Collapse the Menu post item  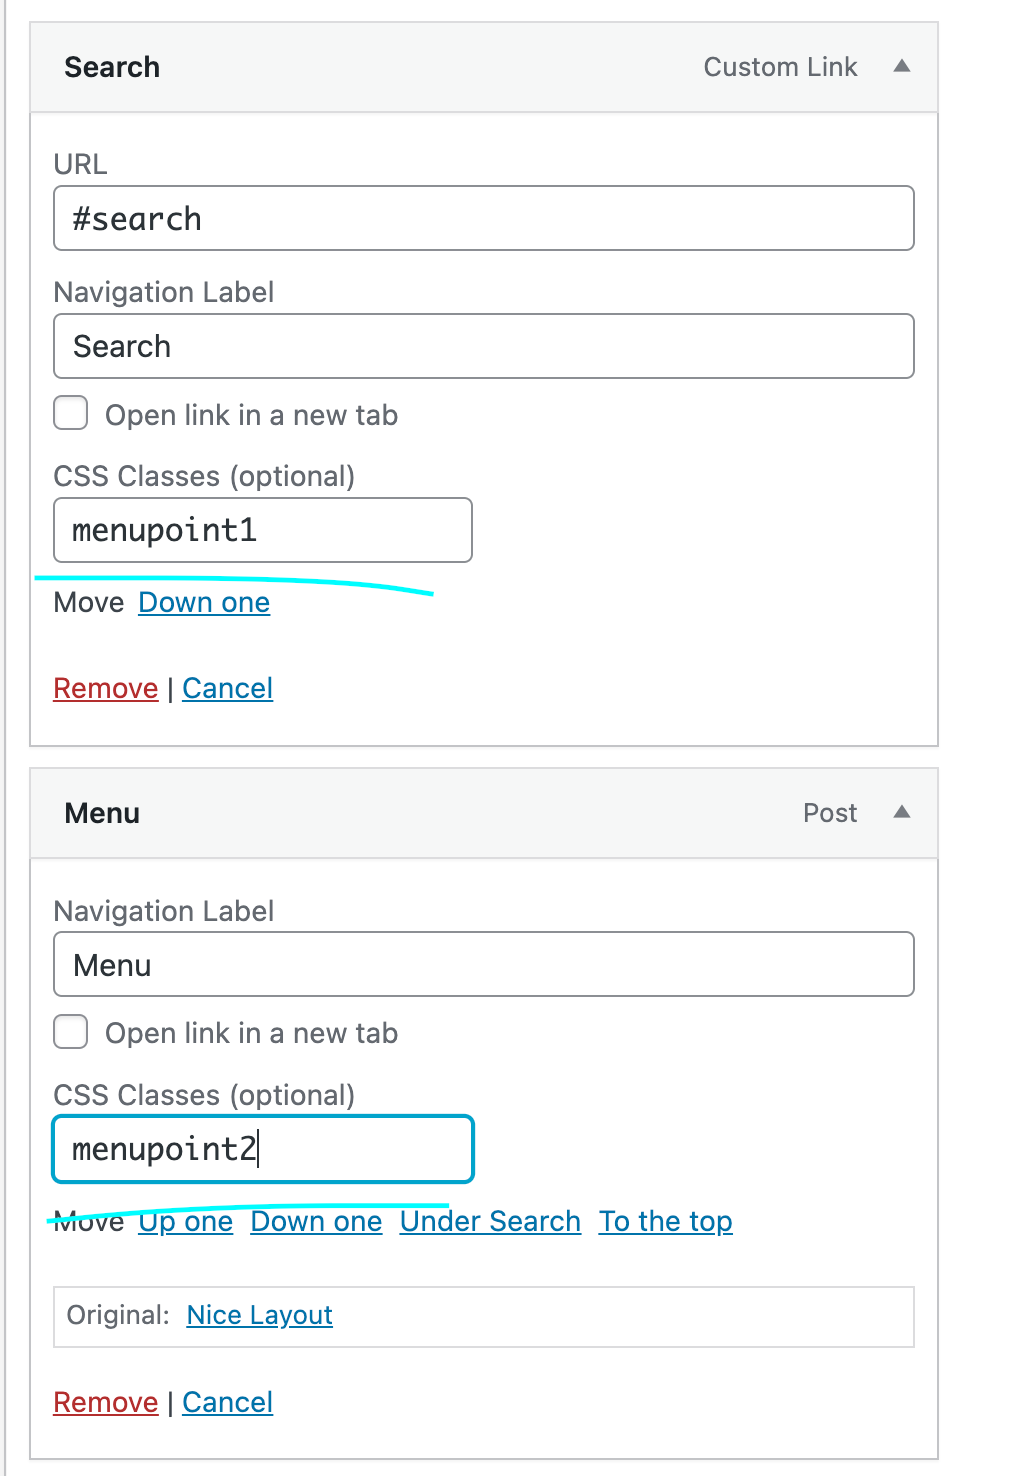[x=901, y=813]
